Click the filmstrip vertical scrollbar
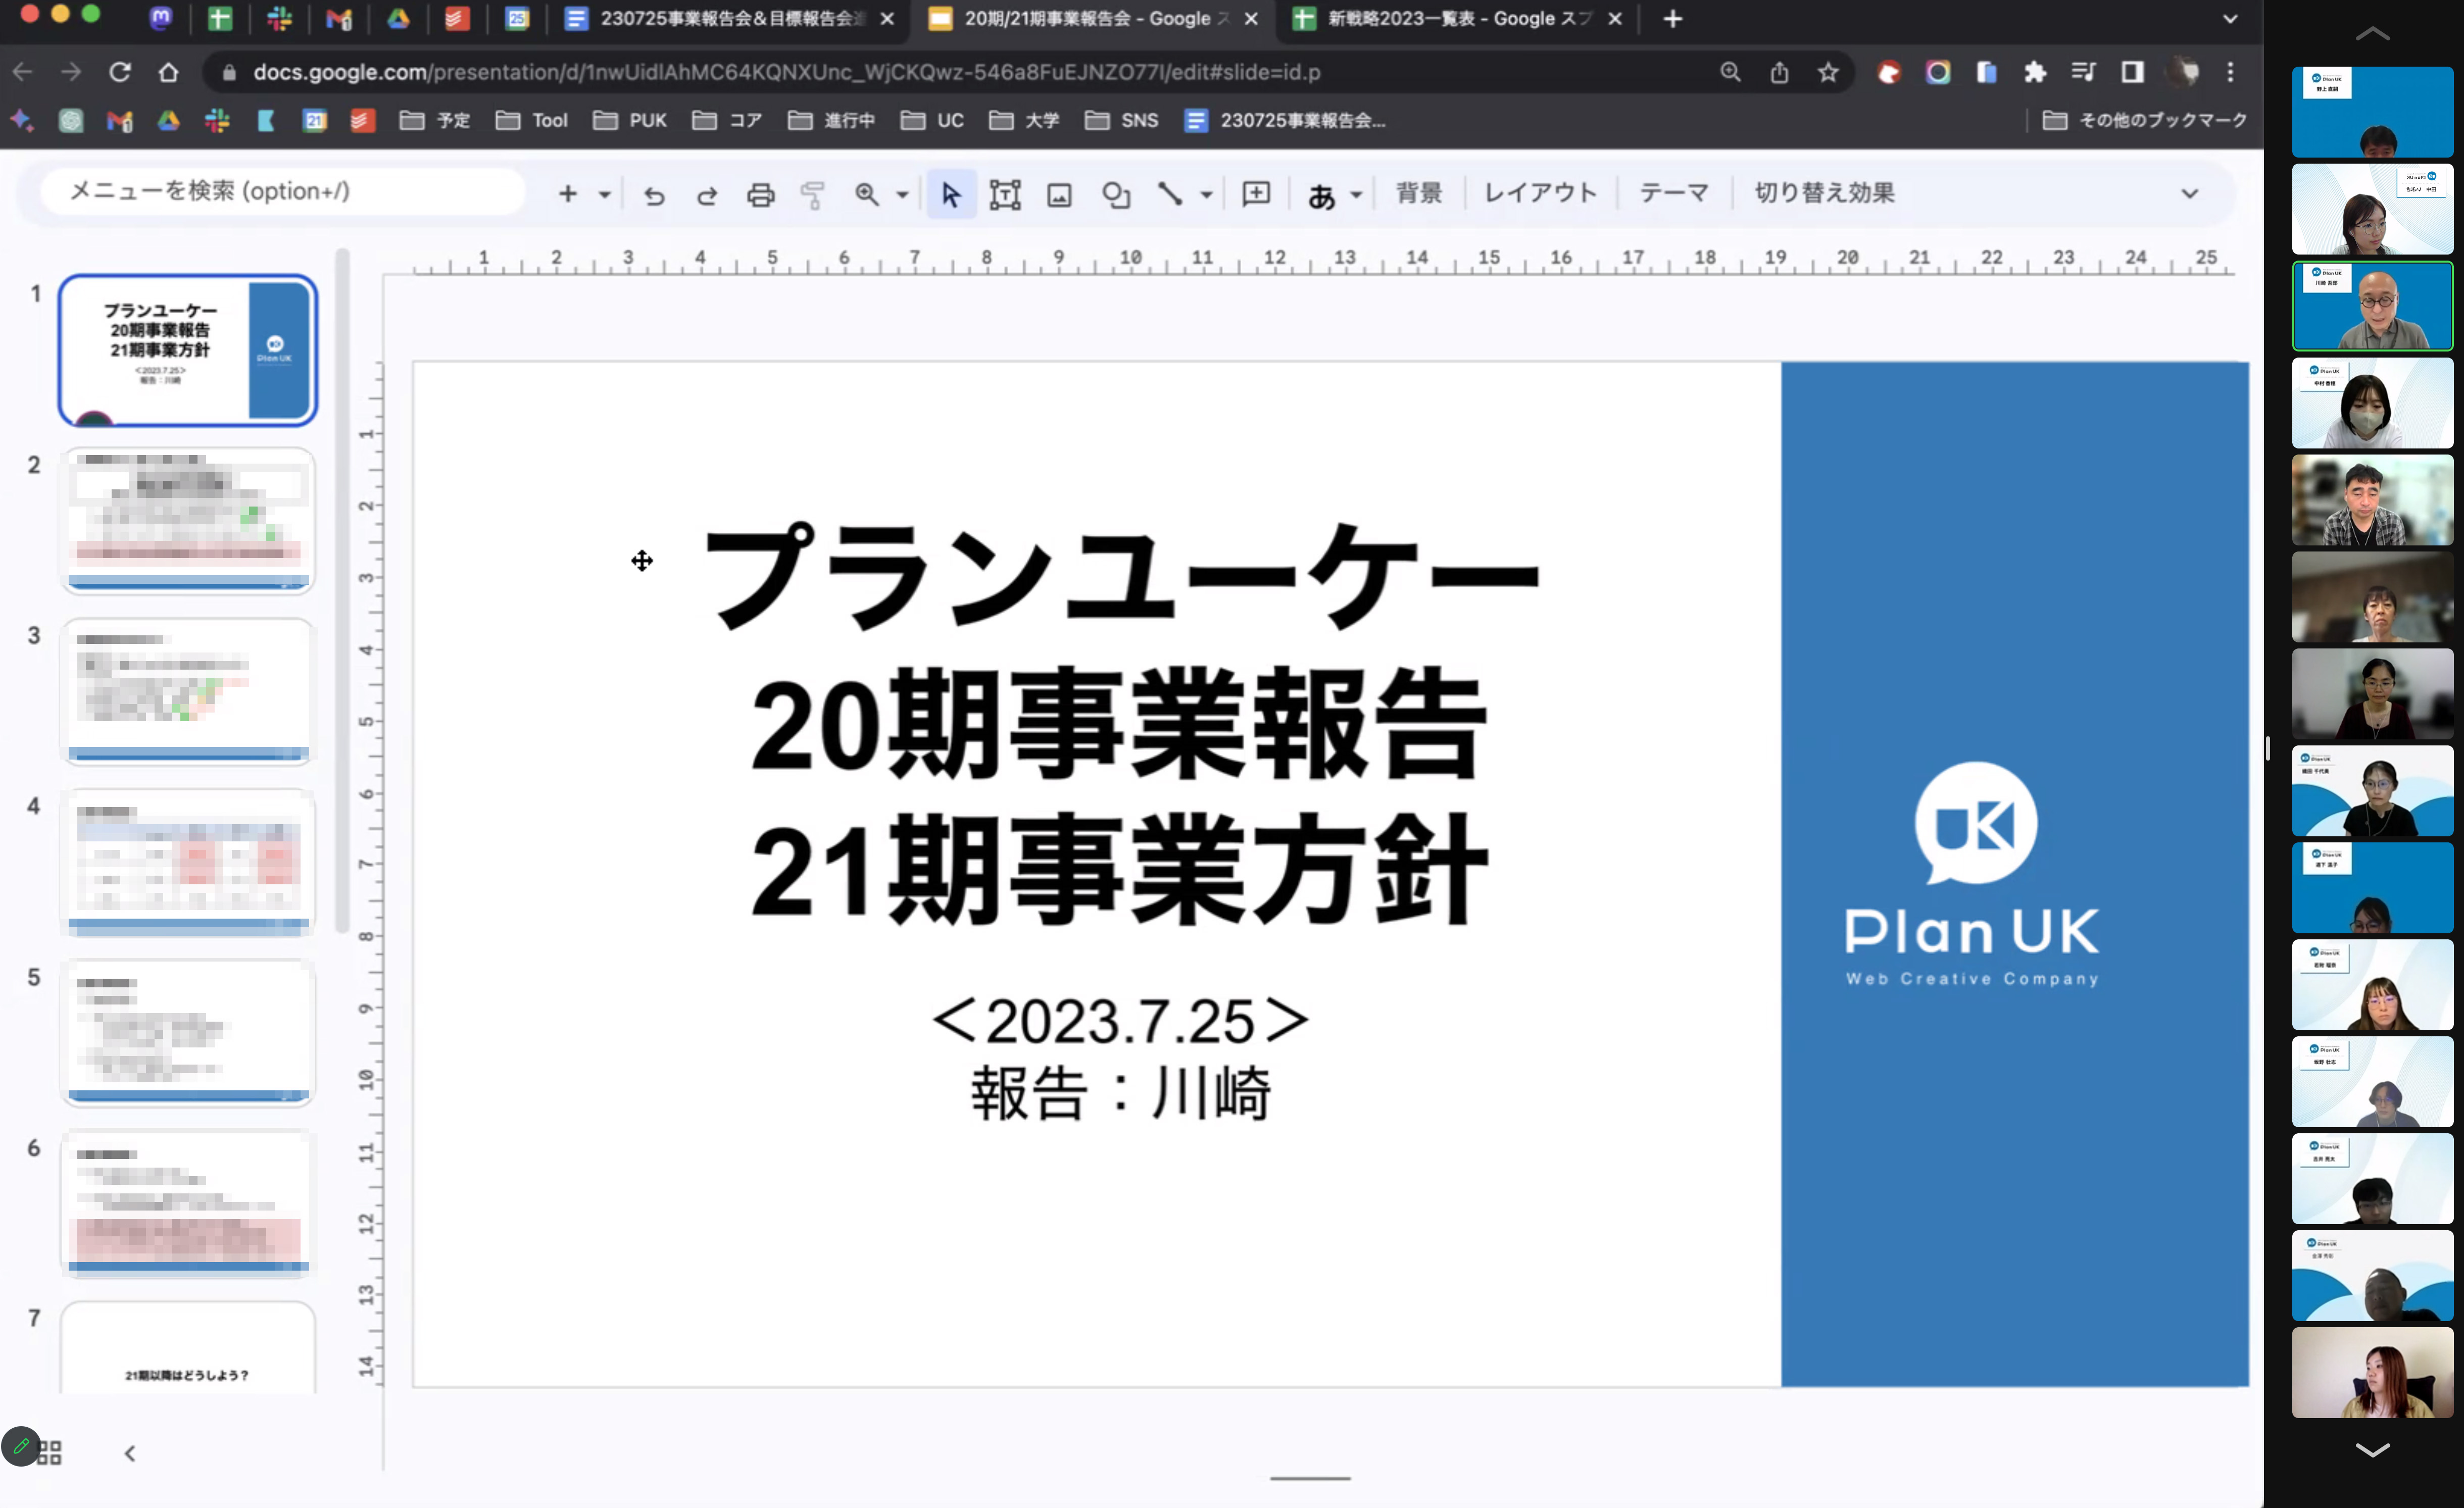 click(x=342, y=590)
